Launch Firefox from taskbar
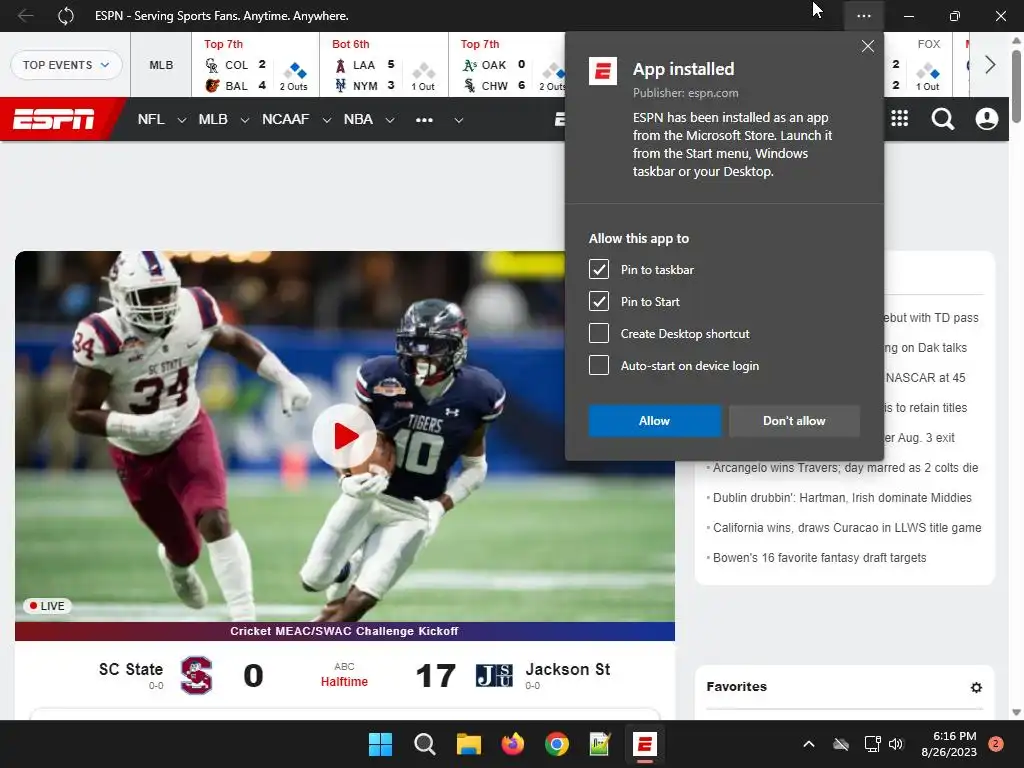The image size is (1024, 768). click(x=513, y=744)
